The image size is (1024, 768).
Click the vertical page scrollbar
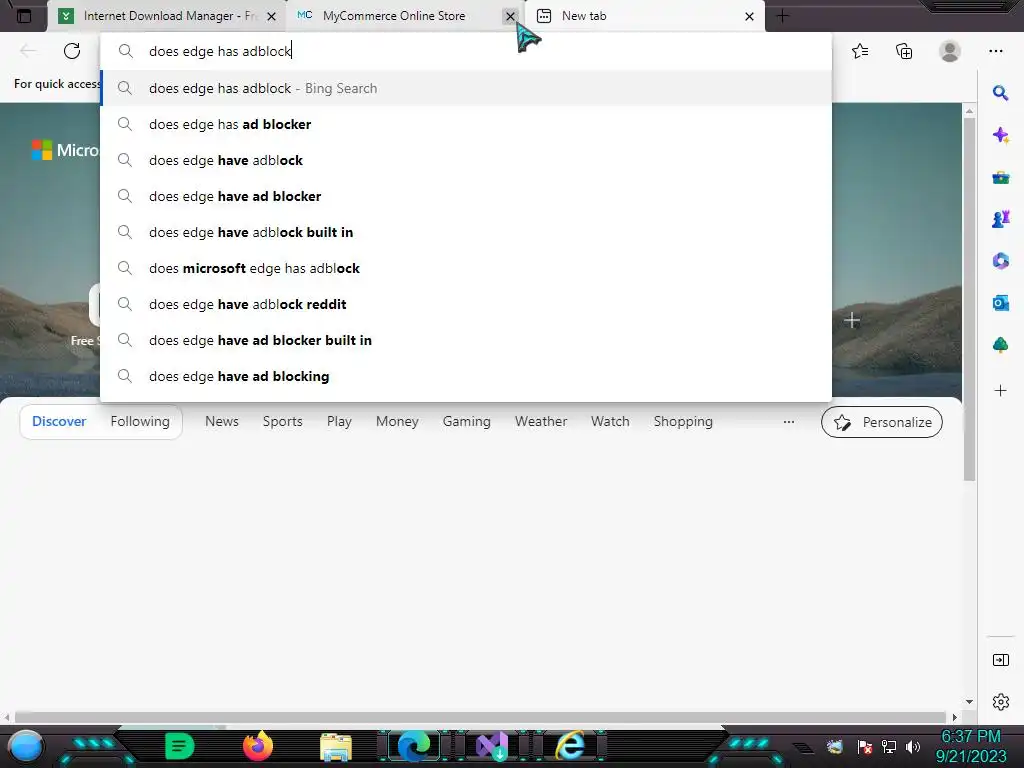tap(969, 299)
